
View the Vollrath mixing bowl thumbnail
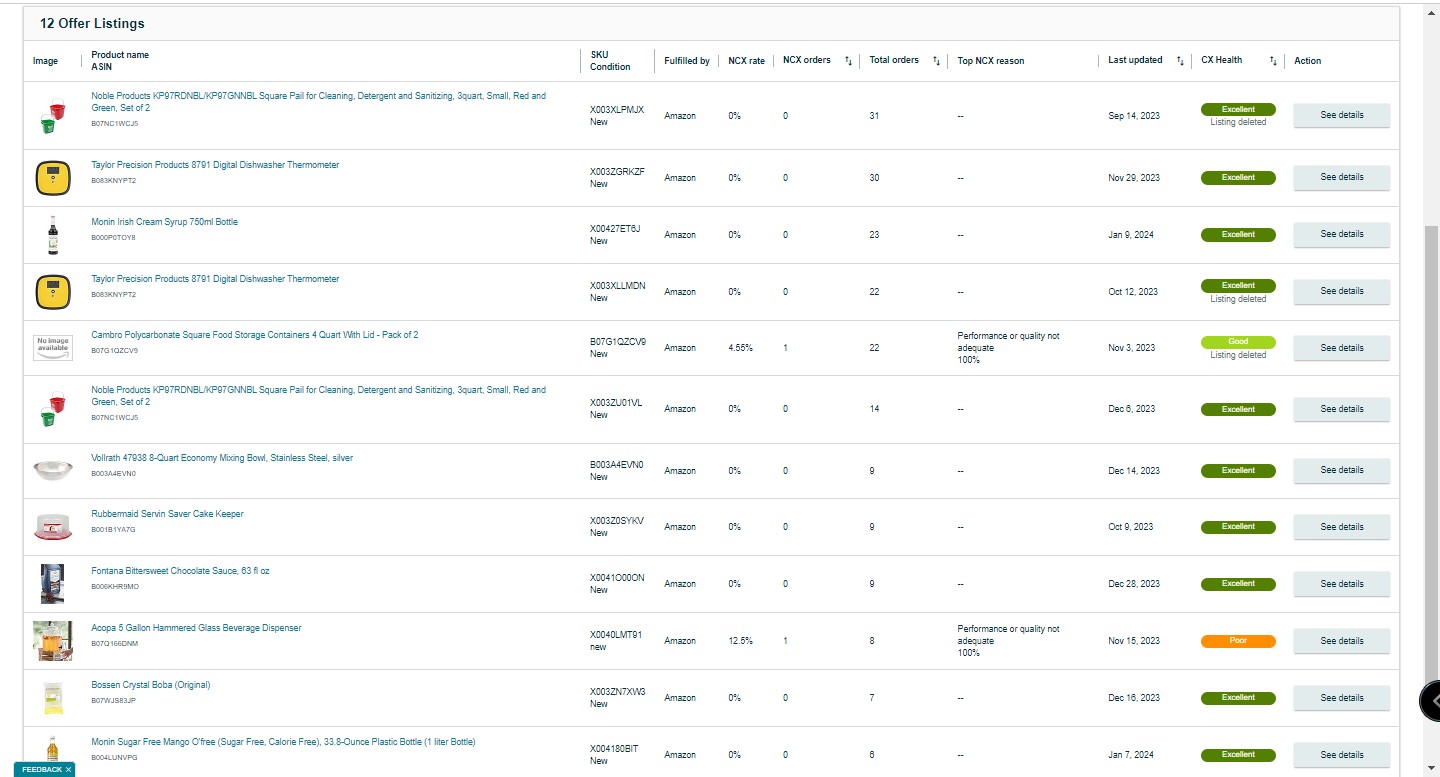53,470
